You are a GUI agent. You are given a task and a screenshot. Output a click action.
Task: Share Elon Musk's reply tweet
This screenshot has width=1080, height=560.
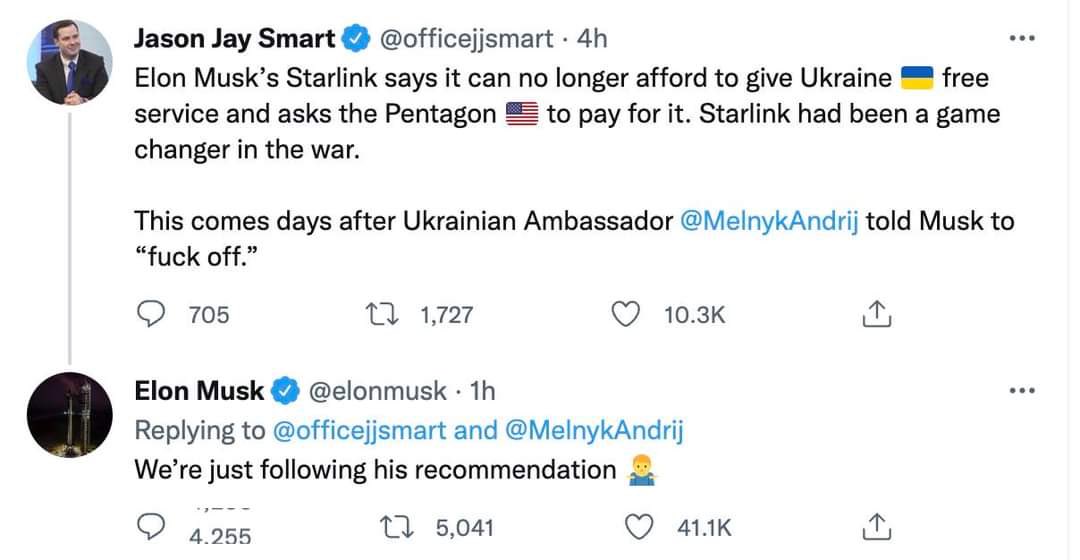click(x=875, y=527)
